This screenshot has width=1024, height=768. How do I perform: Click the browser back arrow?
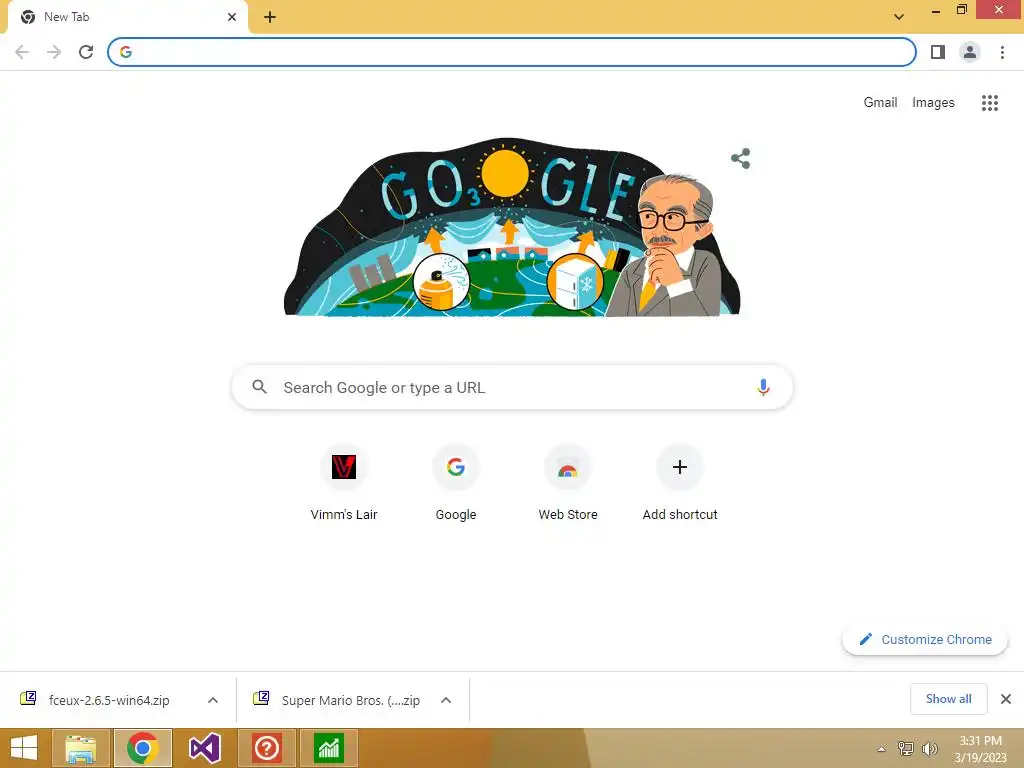[22, 52]
